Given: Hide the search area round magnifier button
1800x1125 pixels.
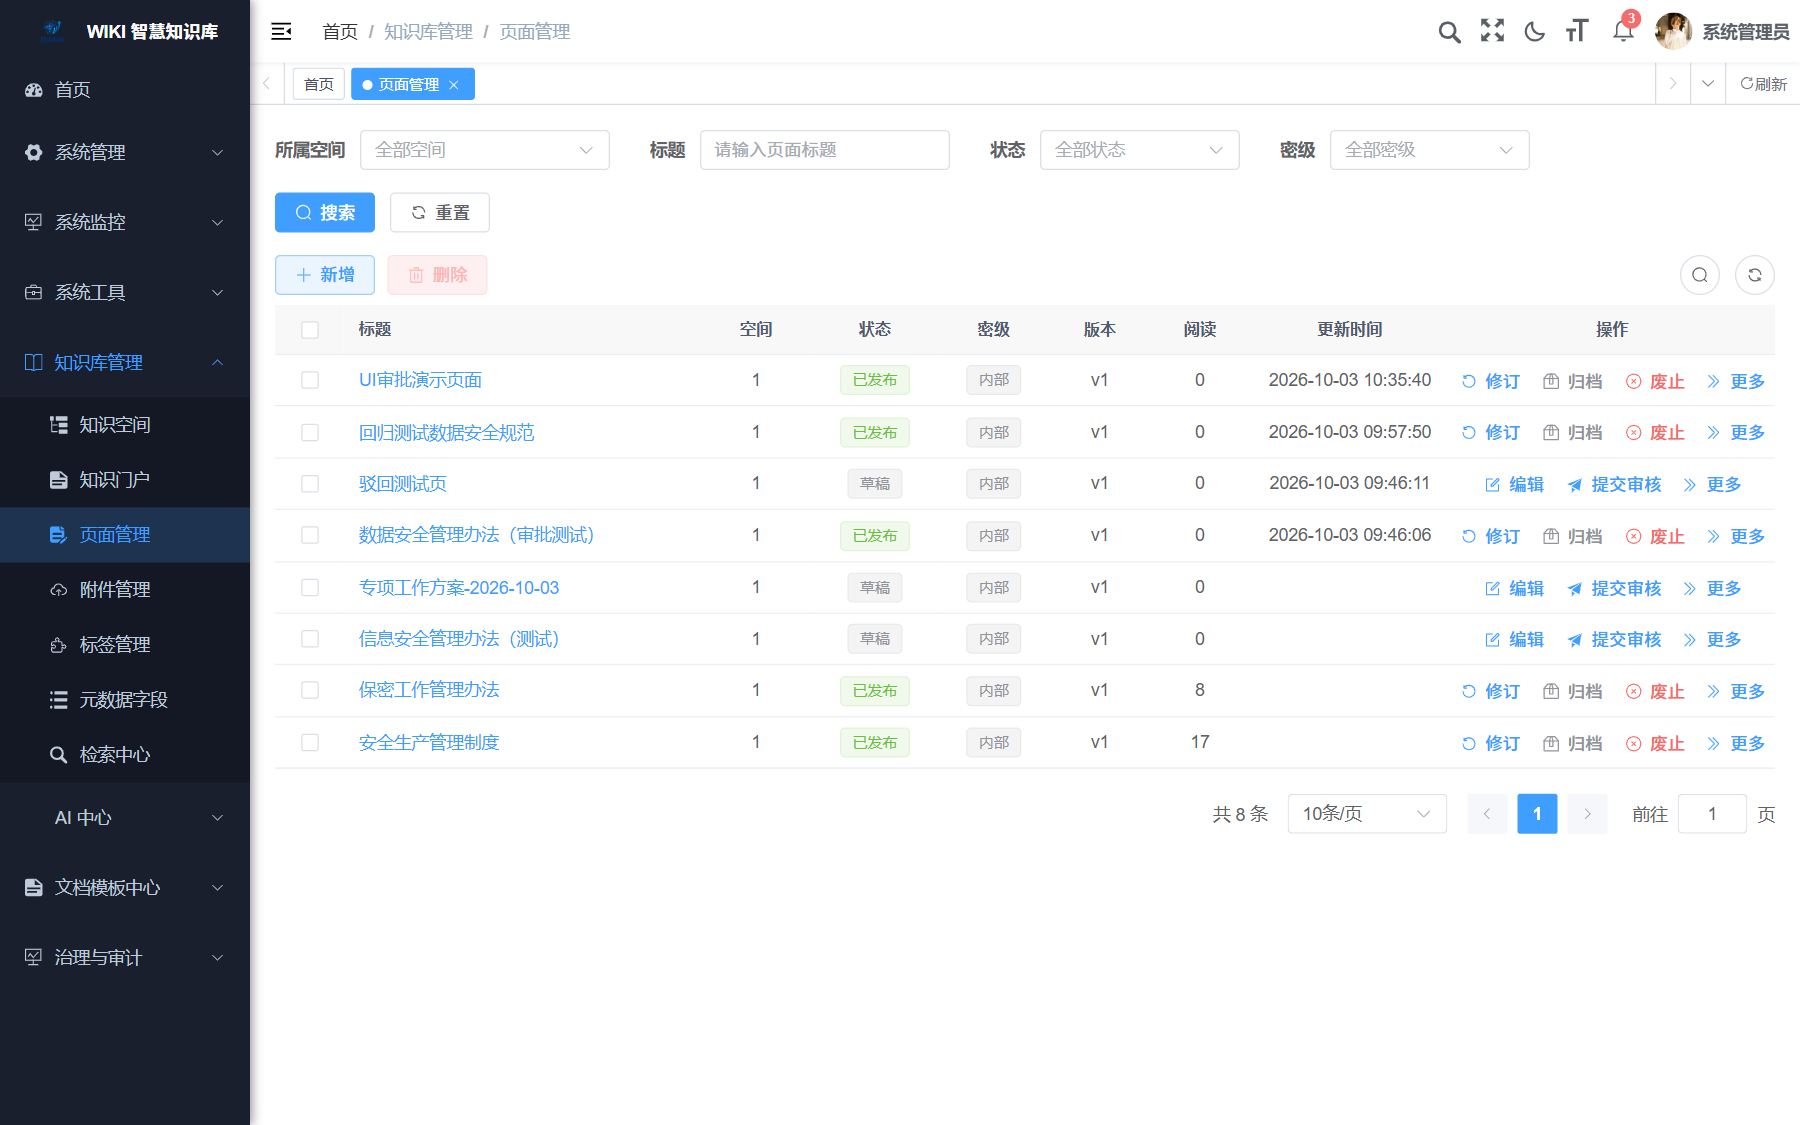Looking at the screenshot, I should point(1700,275).
